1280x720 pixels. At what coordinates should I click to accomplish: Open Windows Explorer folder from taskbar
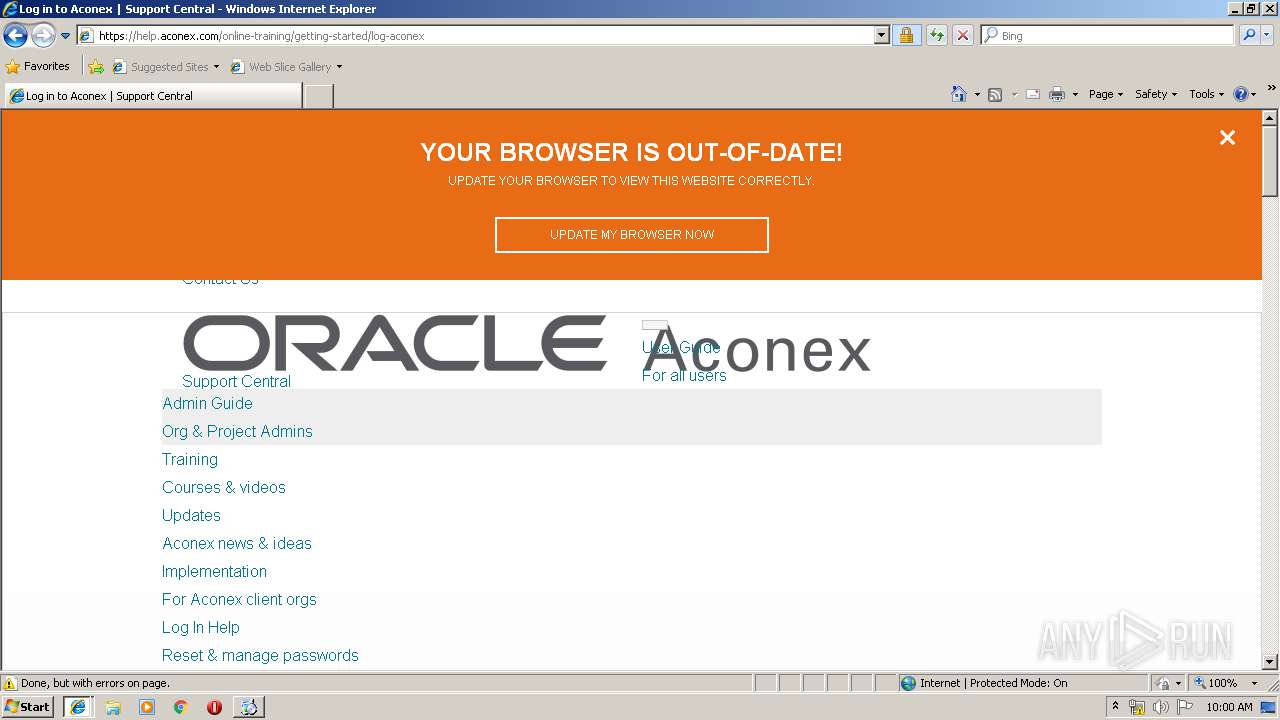(113, 707)
